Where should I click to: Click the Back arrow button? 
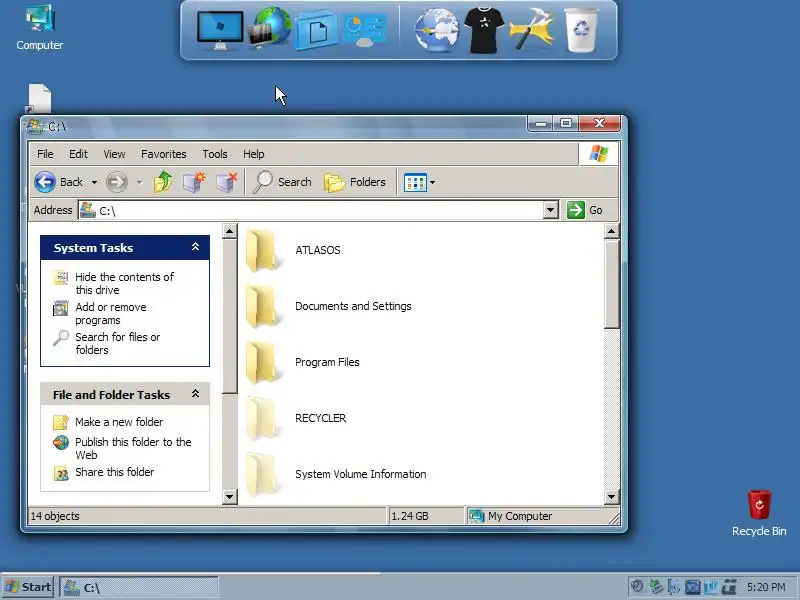(45, 182)
